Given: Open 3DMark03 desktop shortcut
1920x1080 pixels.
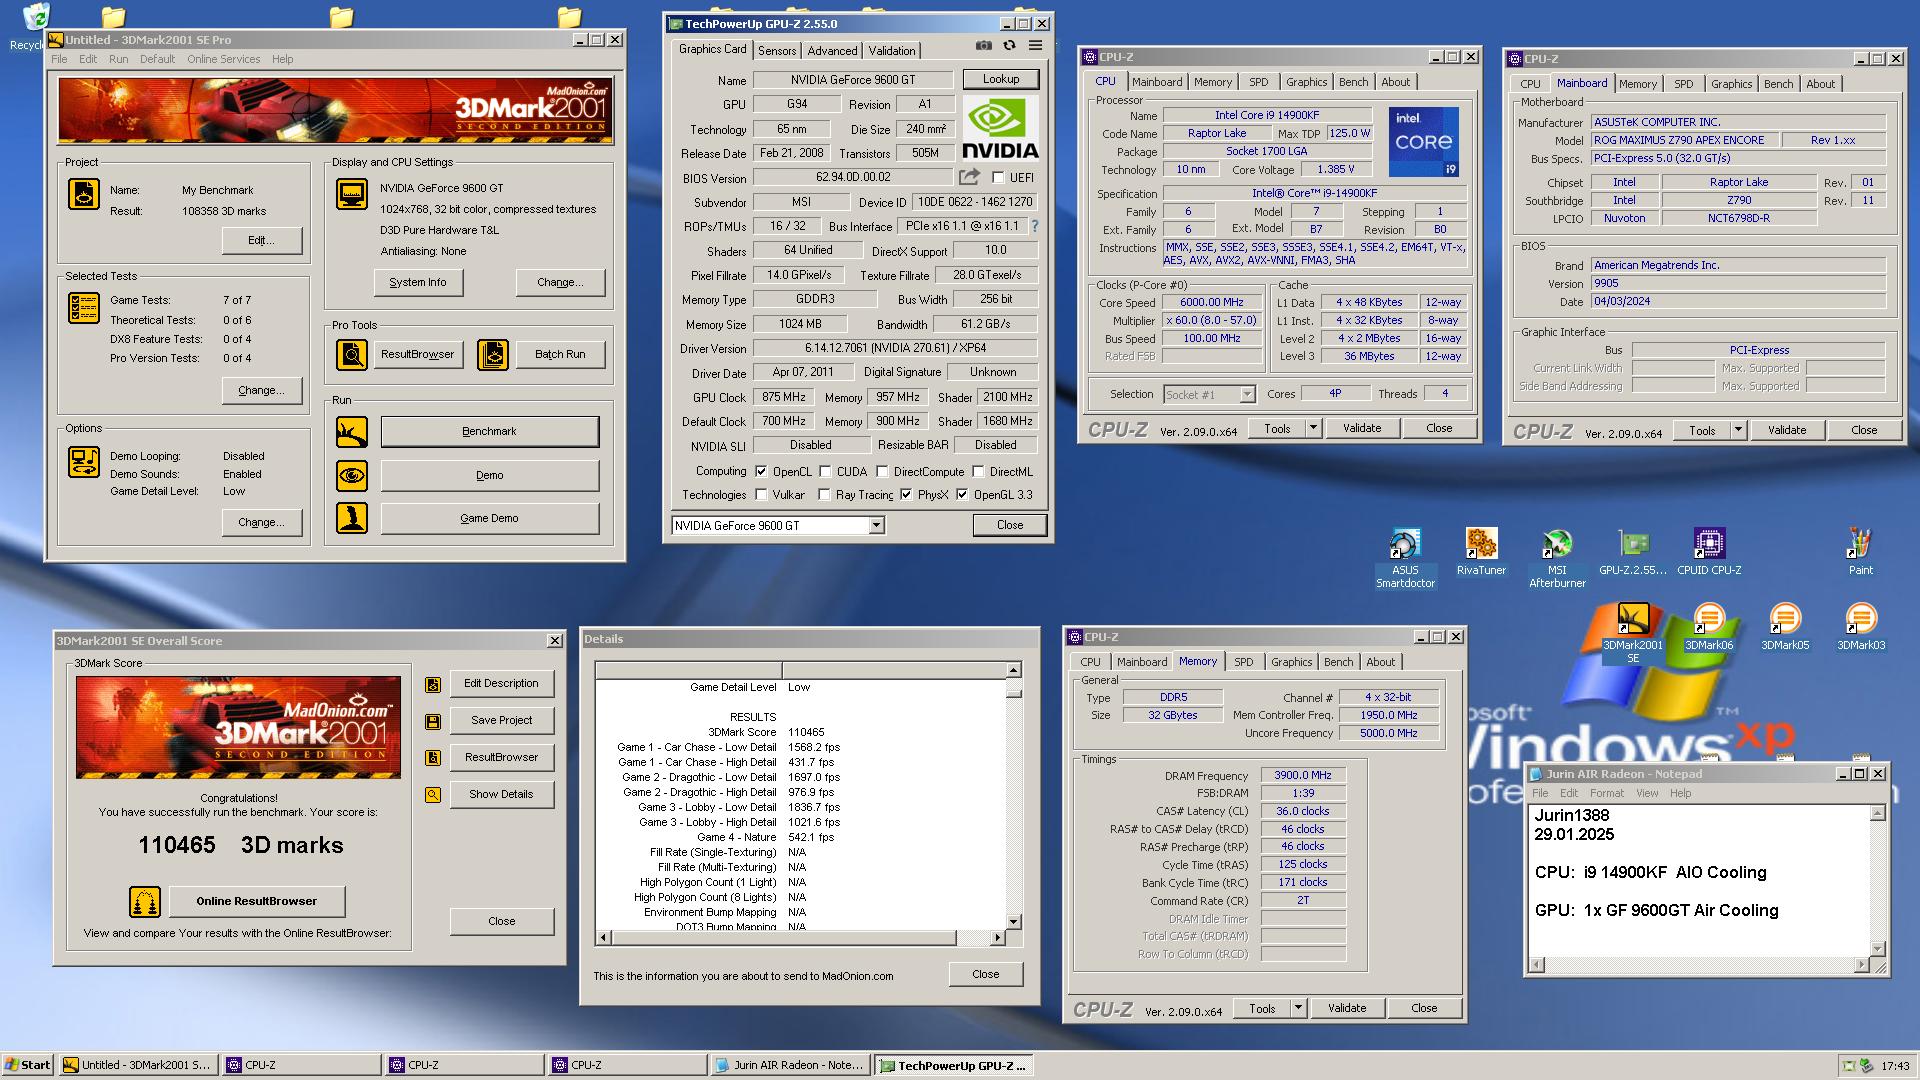Looking at the screenshot, I should 1860,627.
